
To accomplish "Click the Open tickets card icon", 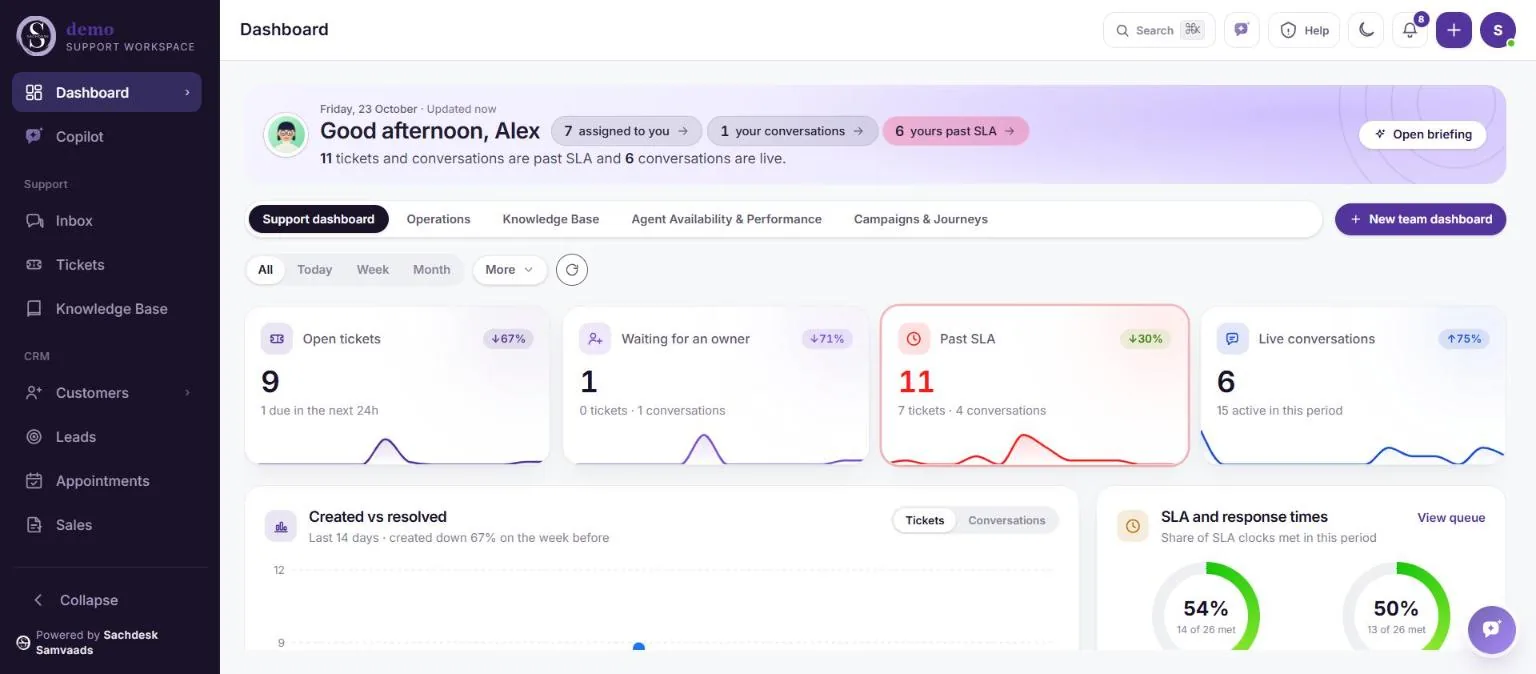I will [x=277, y=339].
